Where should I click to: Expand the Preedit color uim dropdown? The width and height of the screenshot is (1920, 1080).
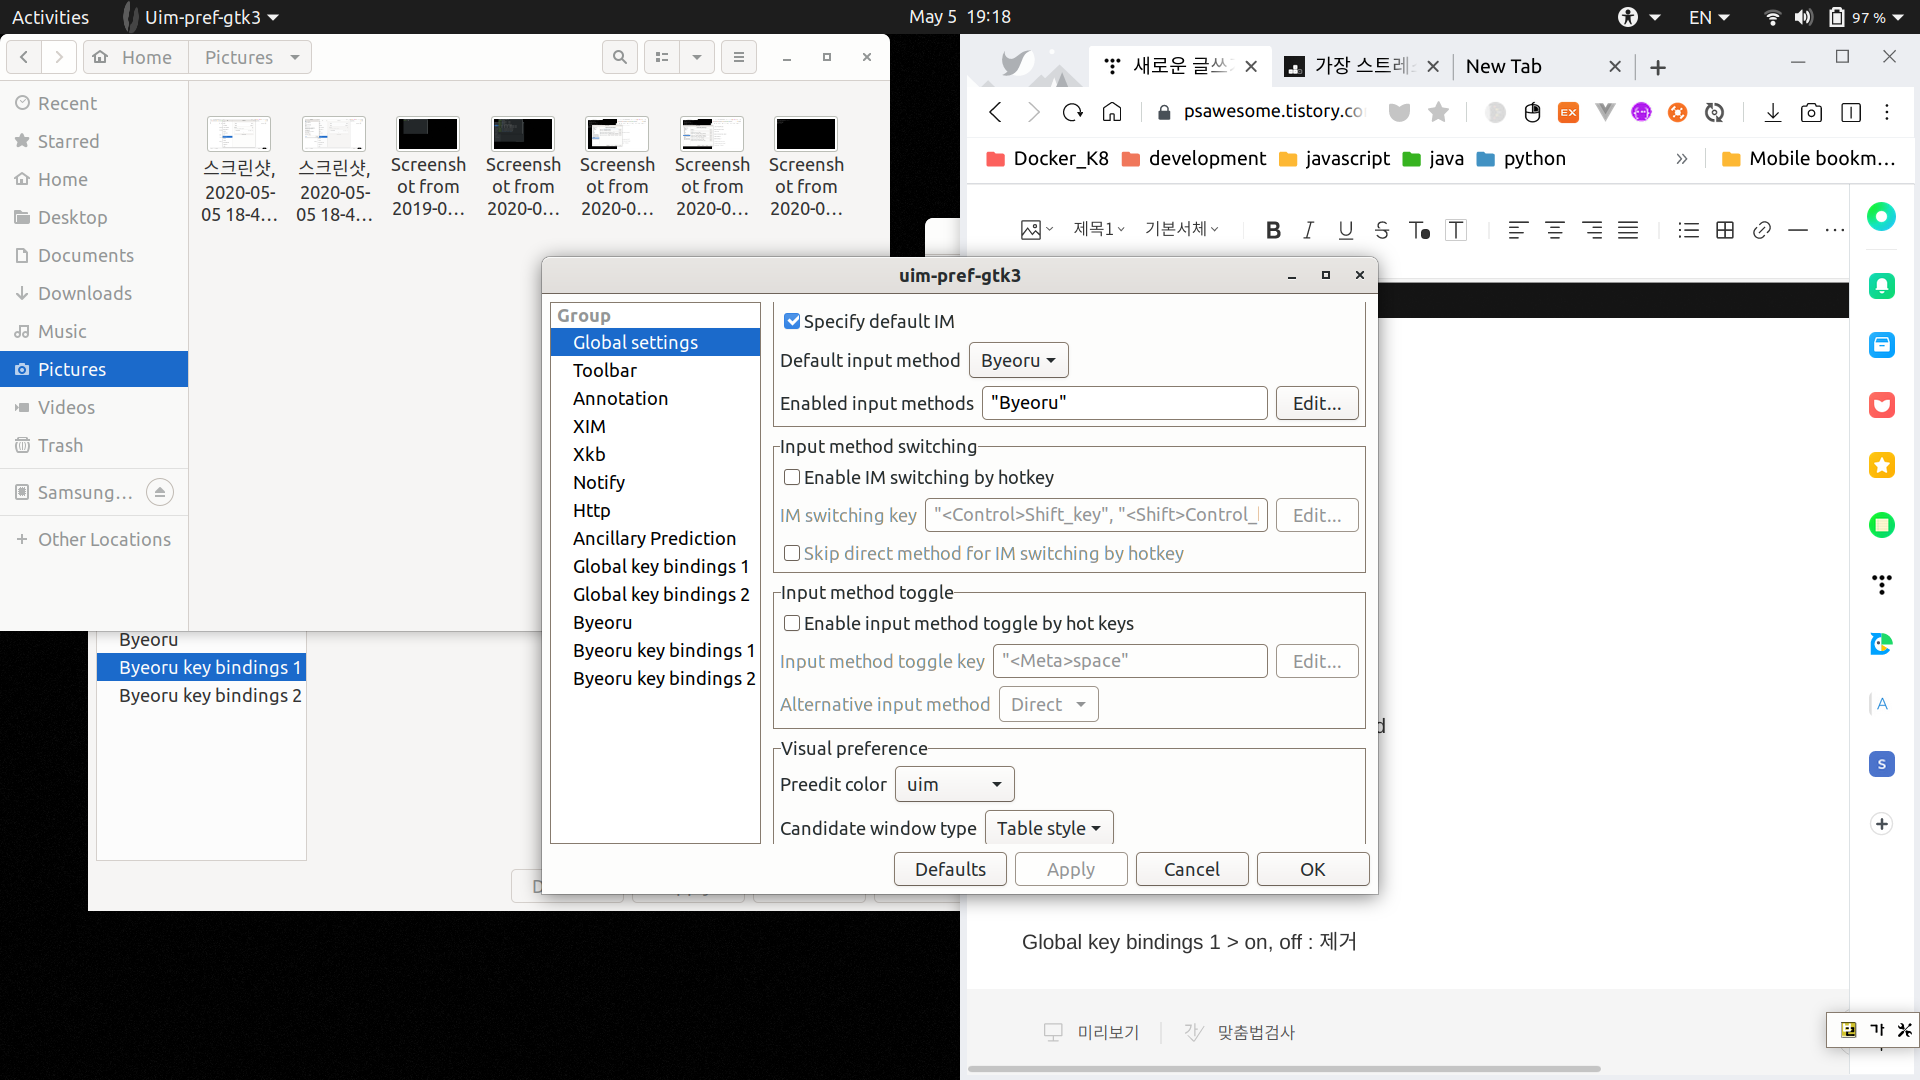click(954, 784)
